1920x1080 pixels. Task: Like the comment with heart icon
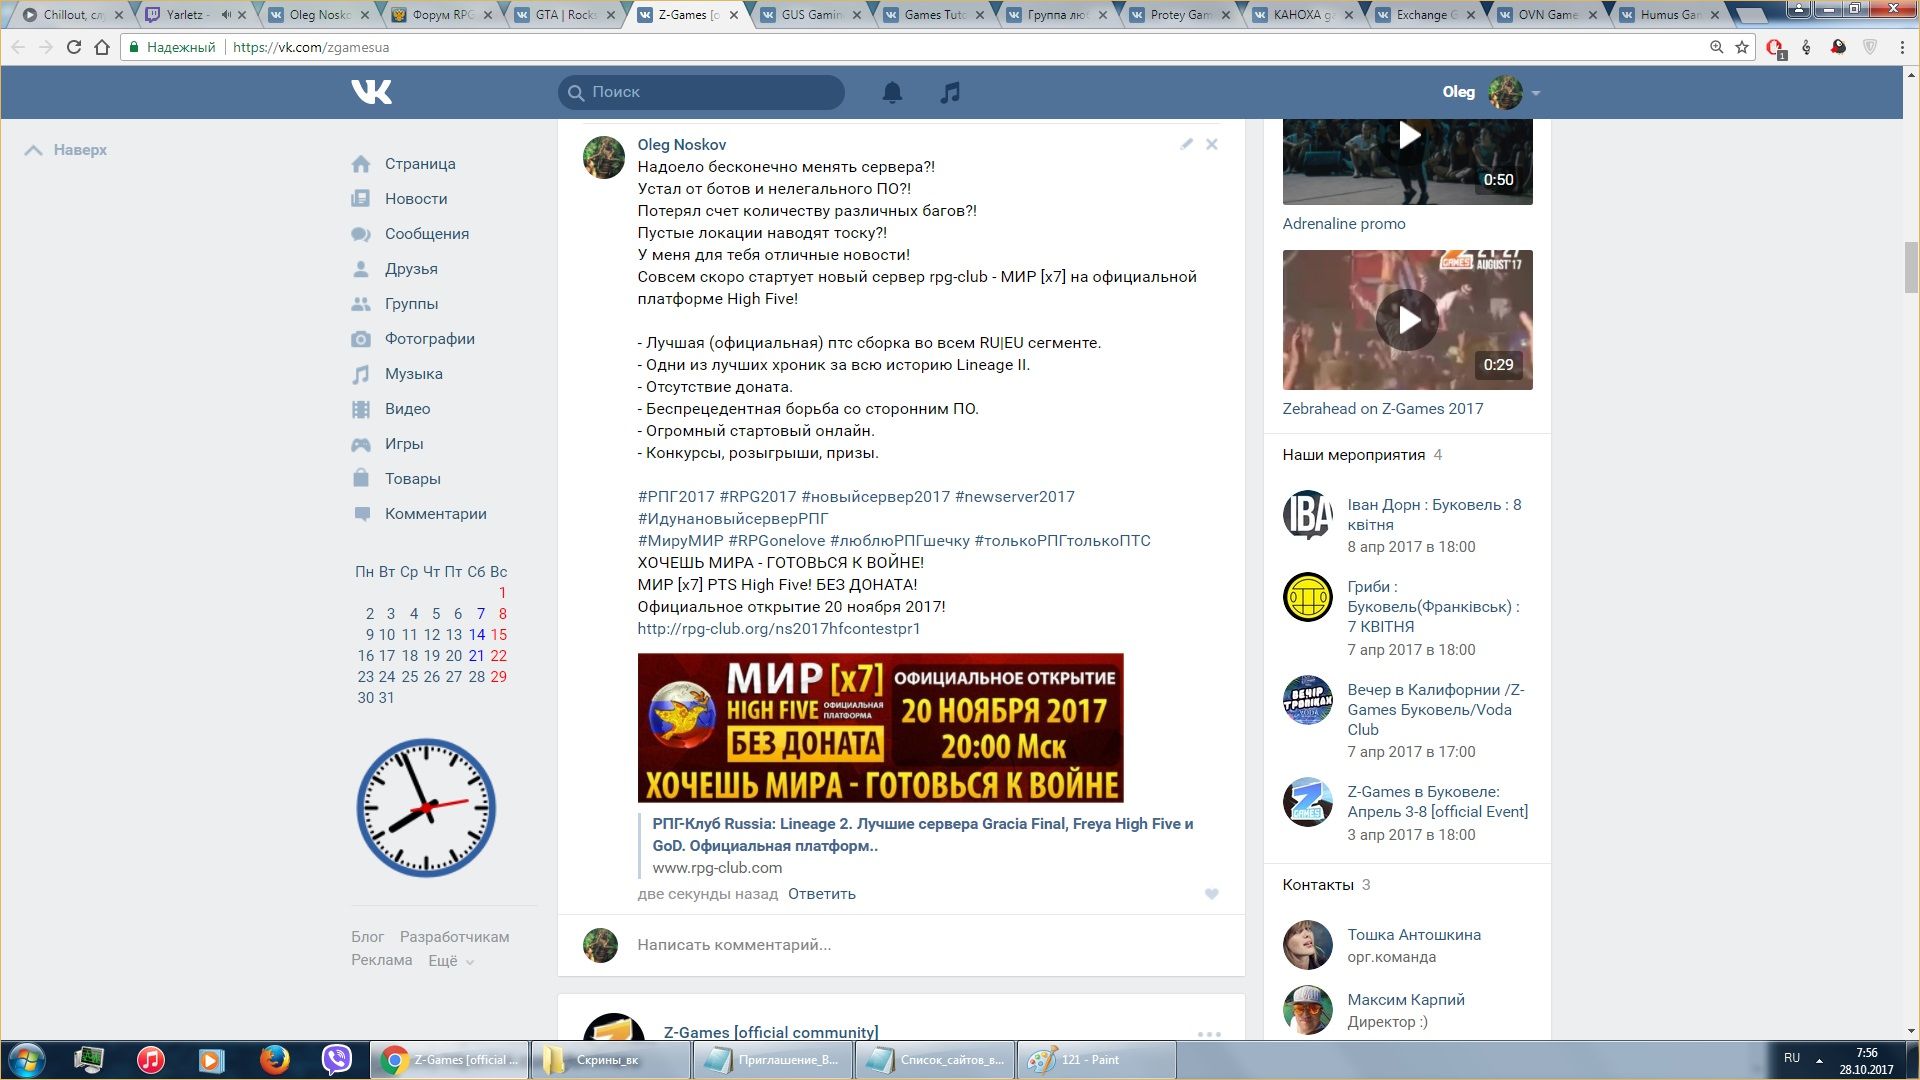pos(1211,894)
